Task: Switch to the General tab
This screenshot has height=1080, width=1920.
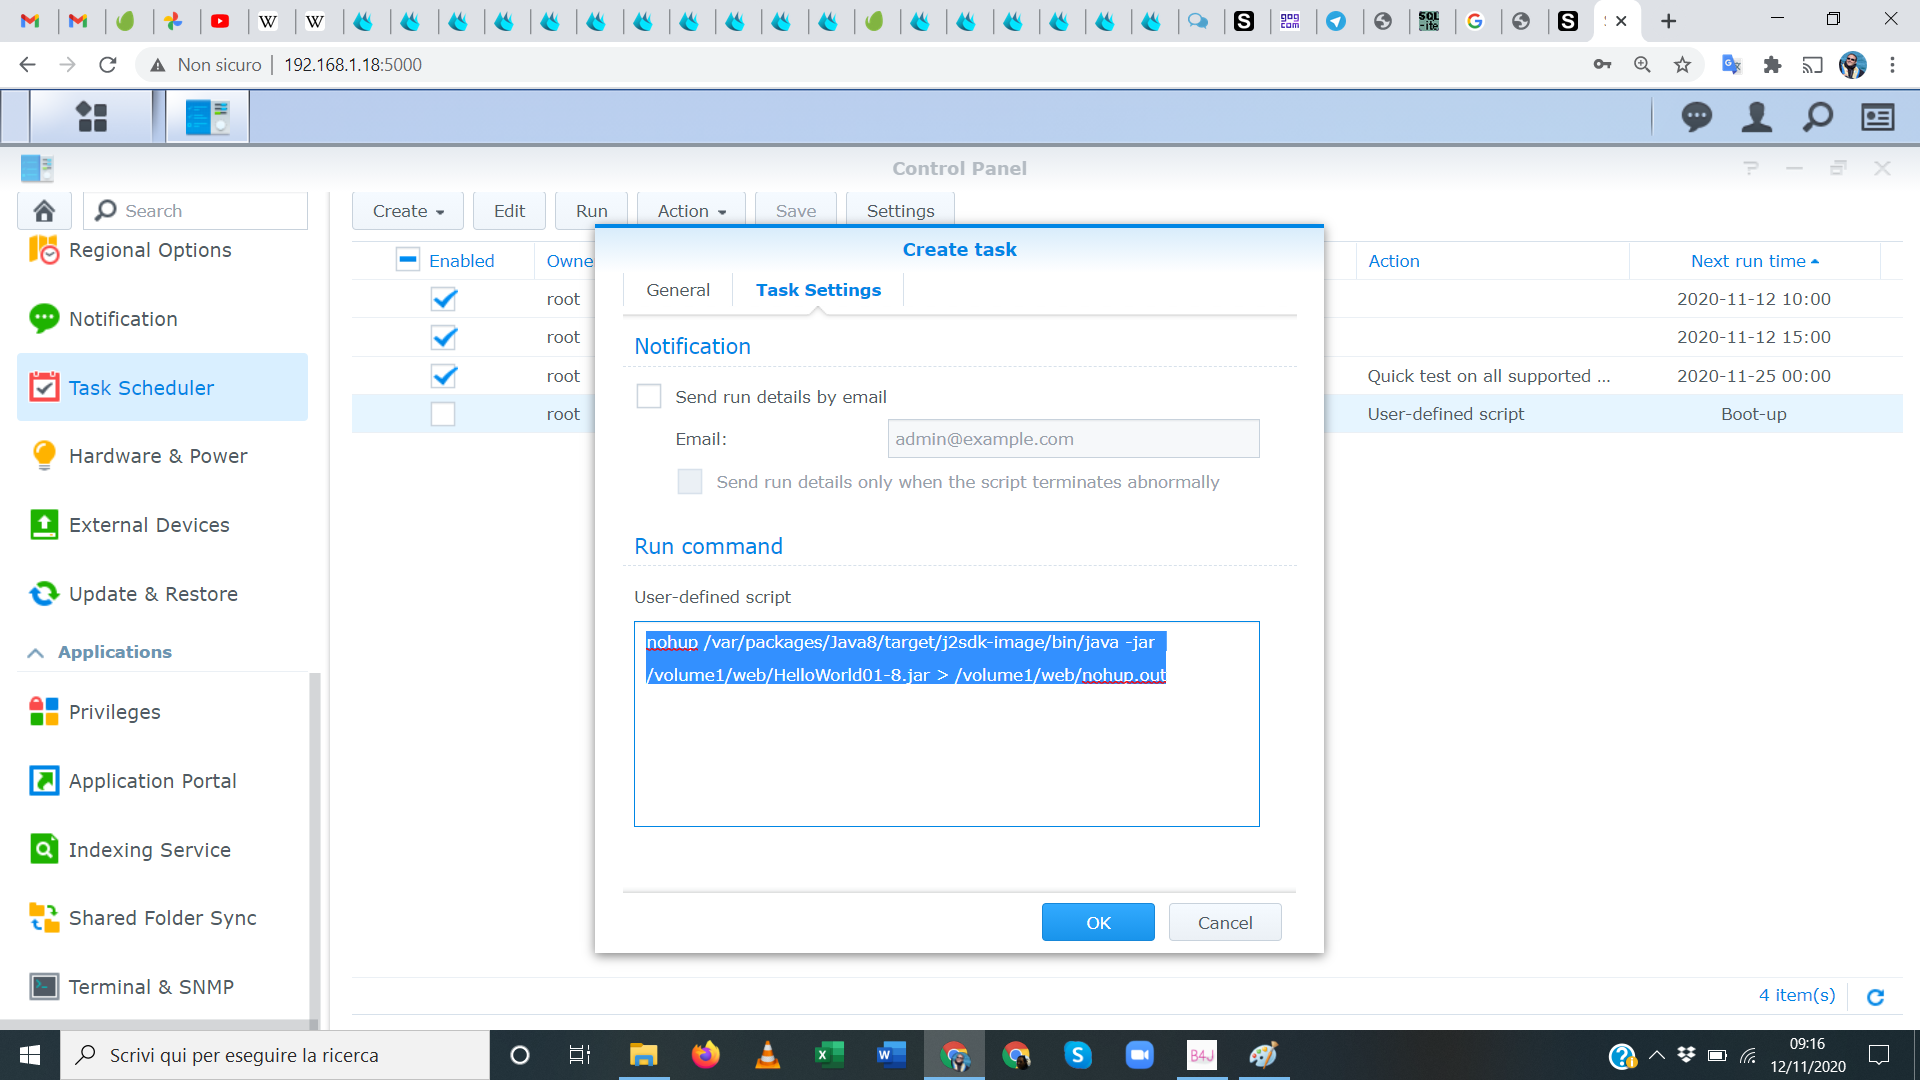Action: pos(677,290)
